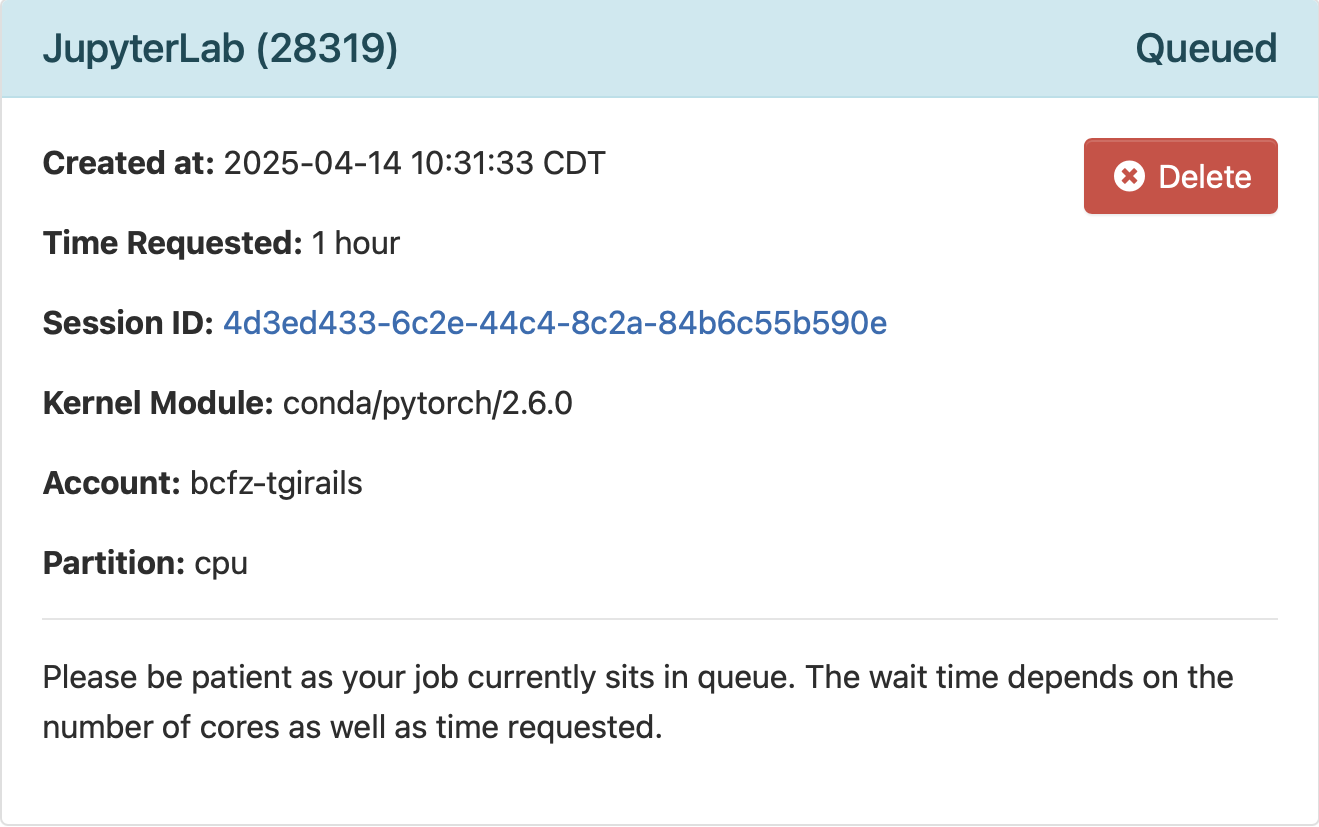Viewport: 1319px width, 827px height.
Task: Click the 1 hour value text
Action: [356, 243]
